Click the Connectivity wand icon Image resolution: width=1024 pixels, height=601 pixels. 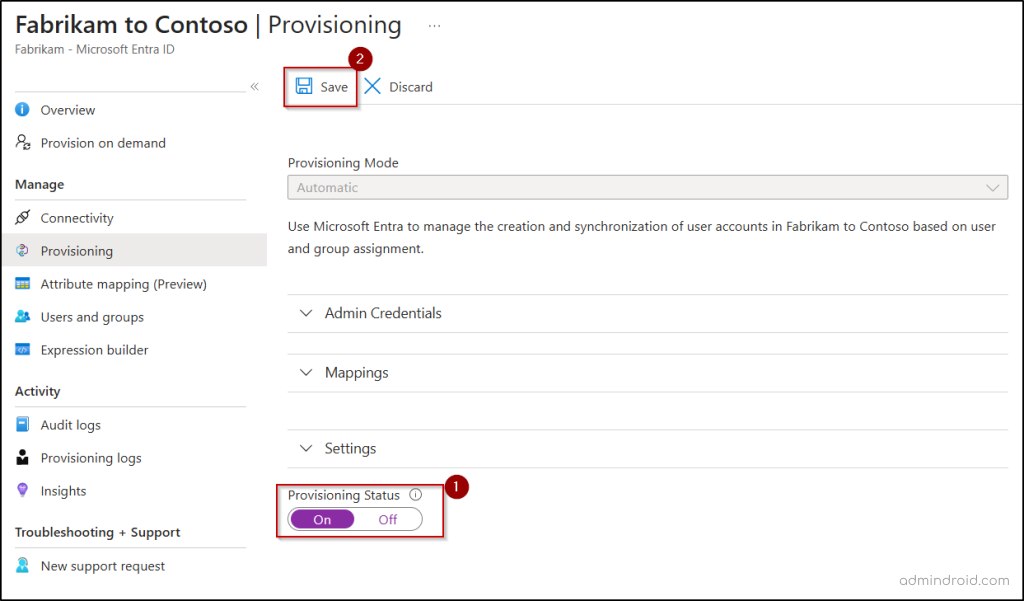(x=22, y=217)
